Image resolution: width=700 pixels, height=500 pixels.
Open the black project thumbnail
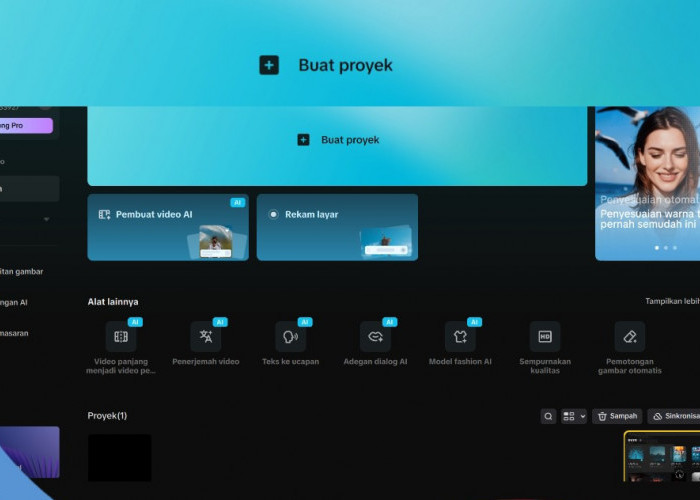click(x=119, y=458)
